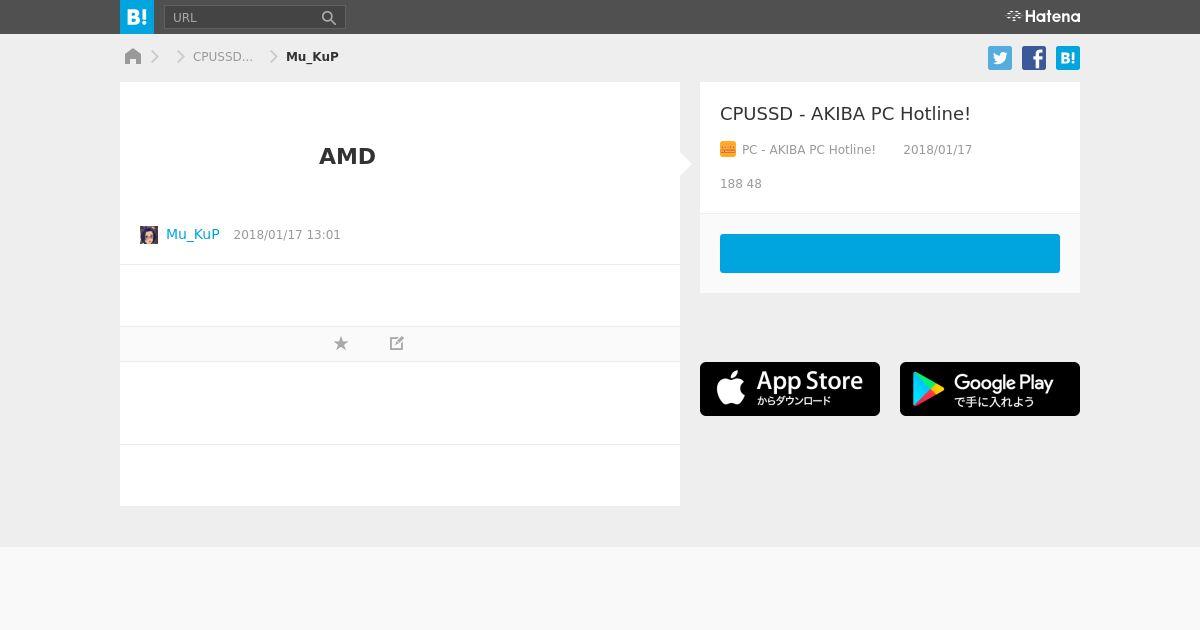Download from the App Store badge
Screen dimensions: 1200x630
pyautogui.click(x=790, y=389)
